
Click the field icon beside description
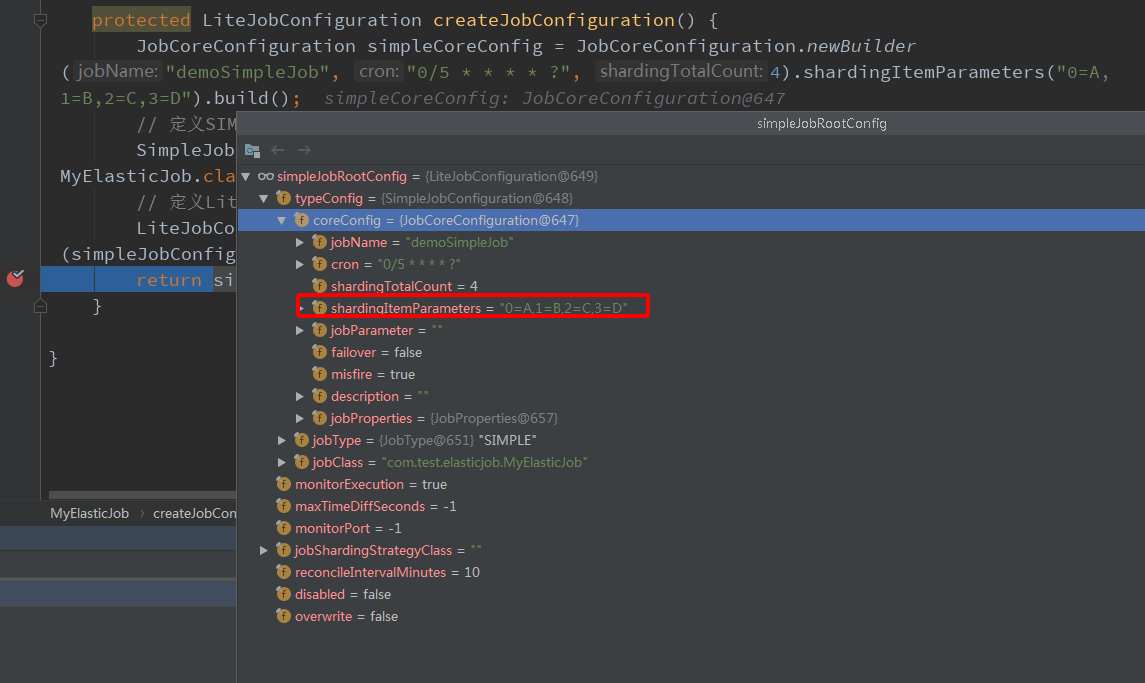[319, 396]
